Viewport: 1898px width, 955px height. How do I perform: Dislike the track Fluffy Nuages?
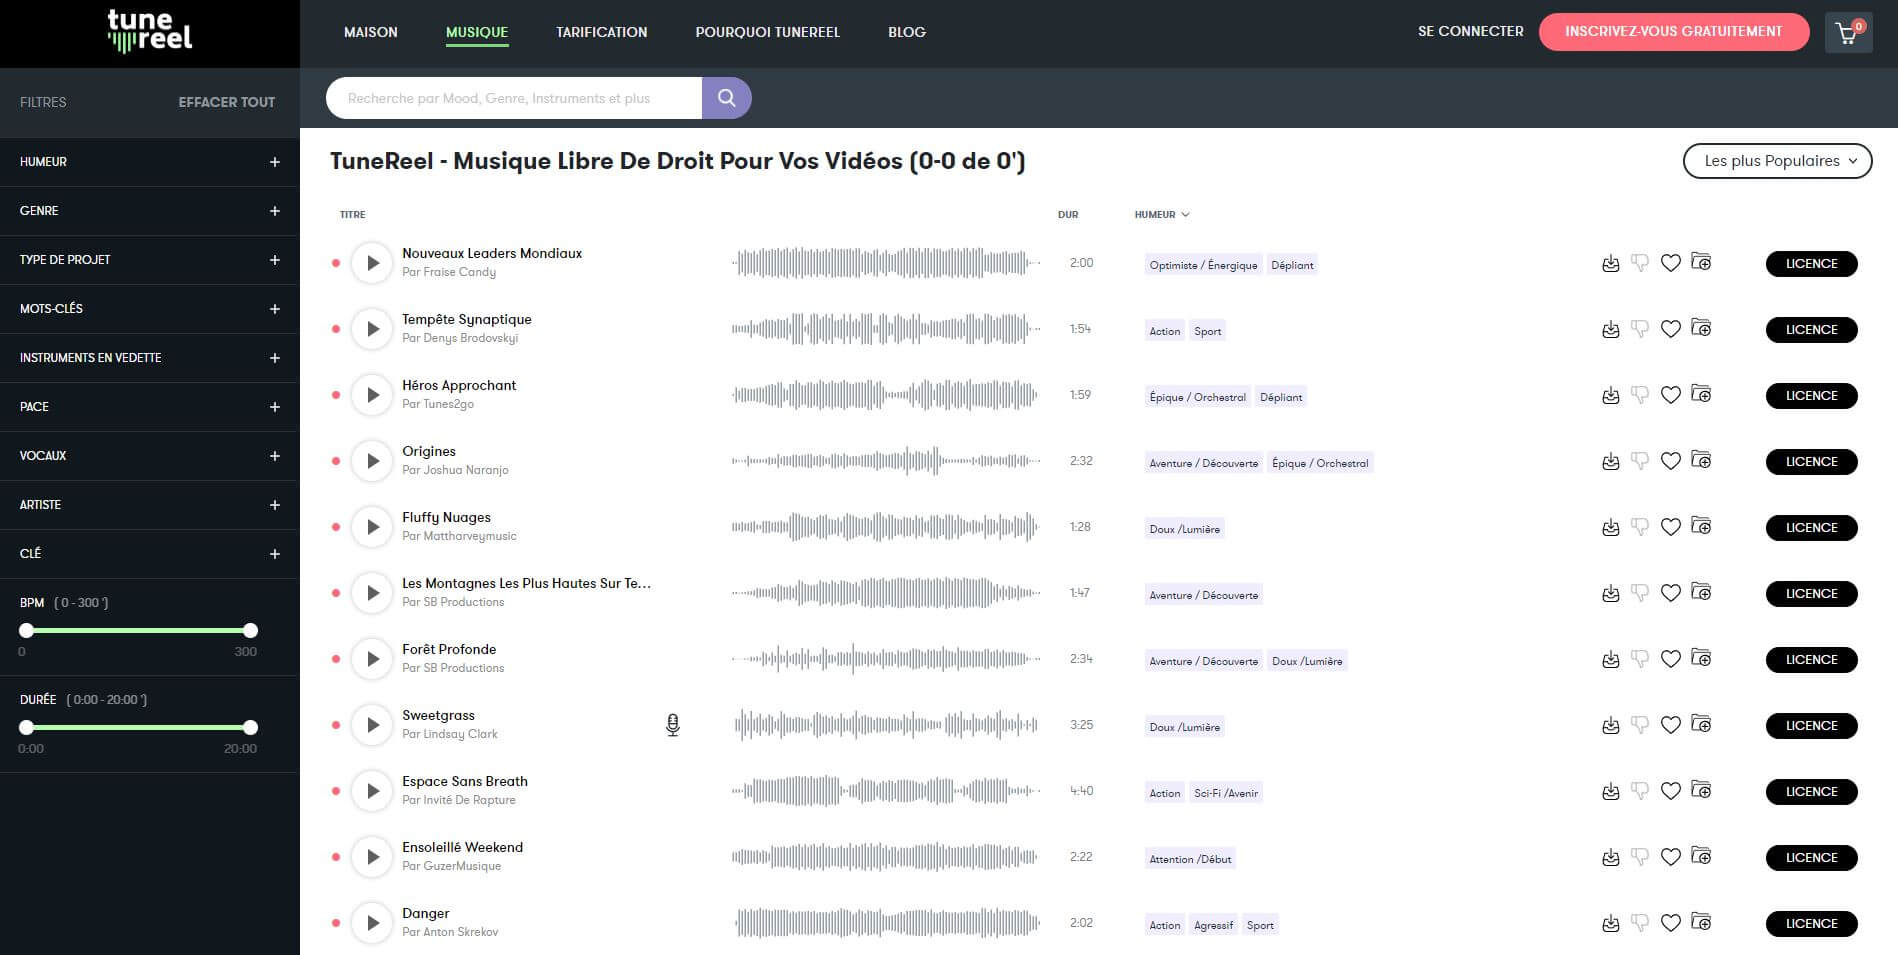click(1640, 527)
